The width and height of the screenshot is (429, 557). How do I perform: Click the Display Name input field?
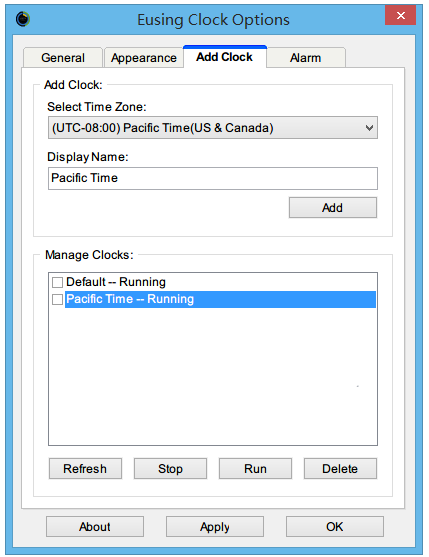tap(213, 178)
